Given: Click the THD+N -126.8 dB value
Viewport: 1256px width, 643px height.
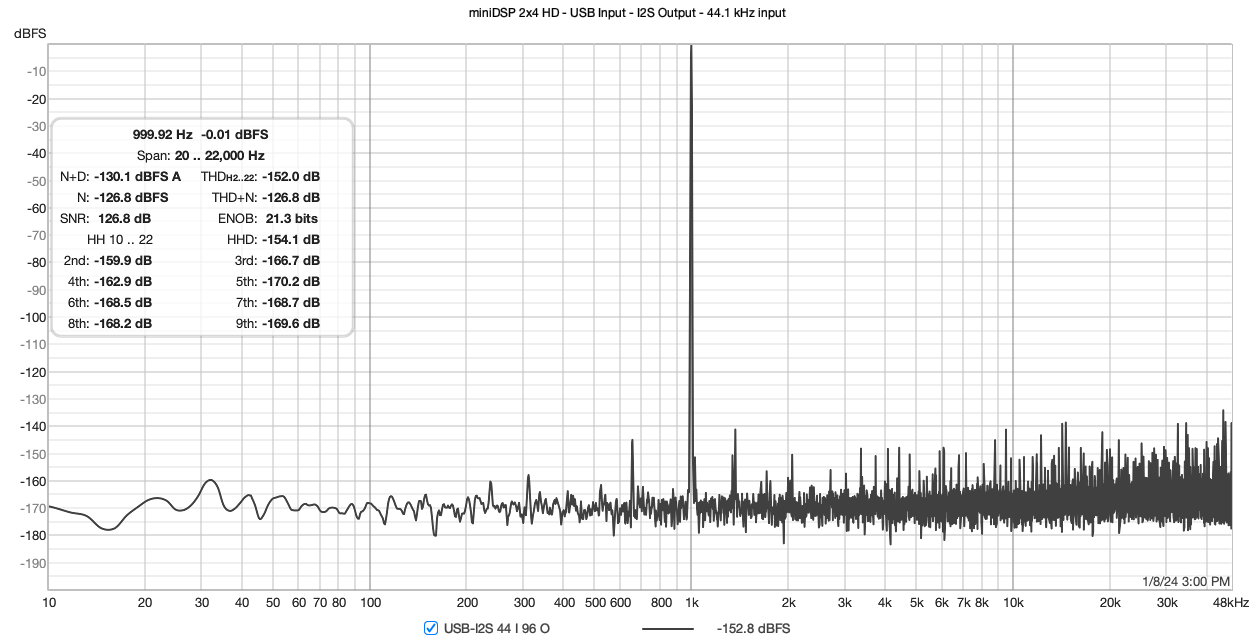Looking at the screenshot, I should 293,197.
